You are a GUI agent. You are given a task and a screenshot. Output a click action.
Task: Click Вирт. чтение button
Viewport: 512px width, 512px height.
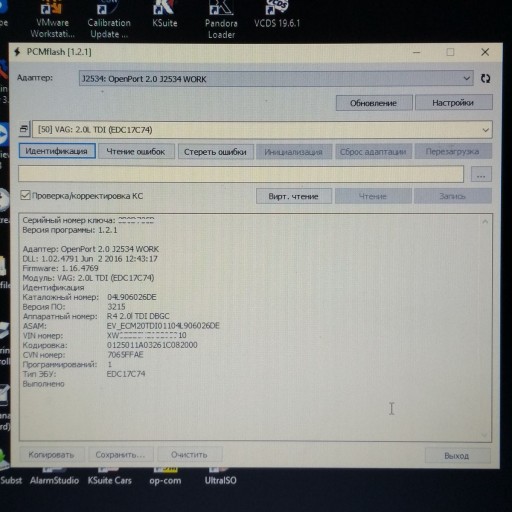[x=294, y=196]
